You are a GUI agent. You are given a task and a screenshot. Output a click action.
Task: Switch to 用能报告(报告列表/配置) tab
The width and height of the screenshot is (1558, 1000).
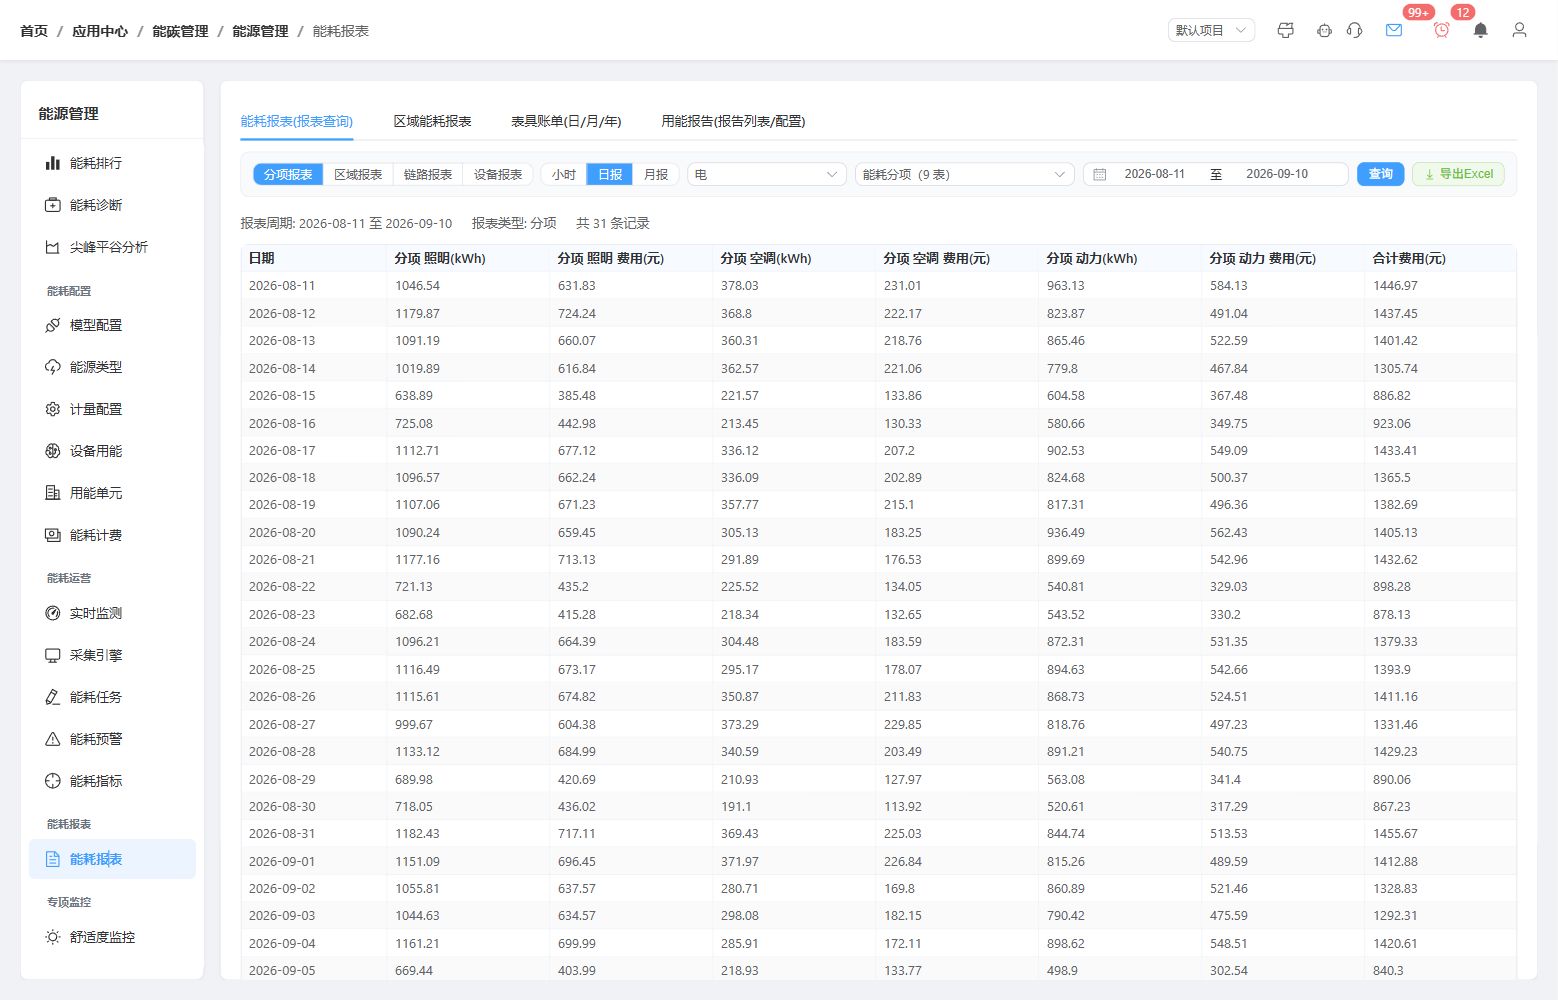(733, 121)
